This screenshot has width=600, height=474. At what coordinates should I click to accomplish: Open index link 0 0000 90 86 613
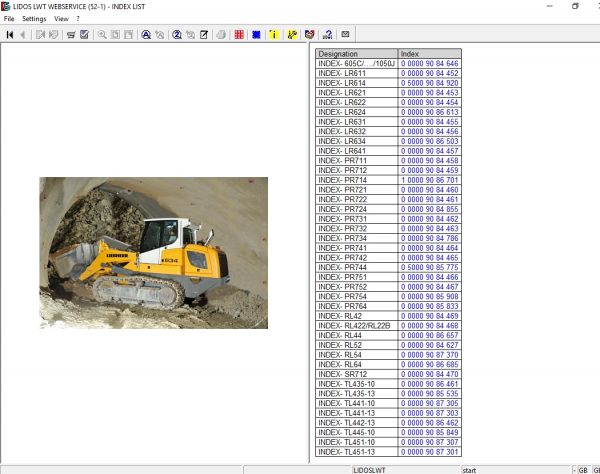pos(430,112)
